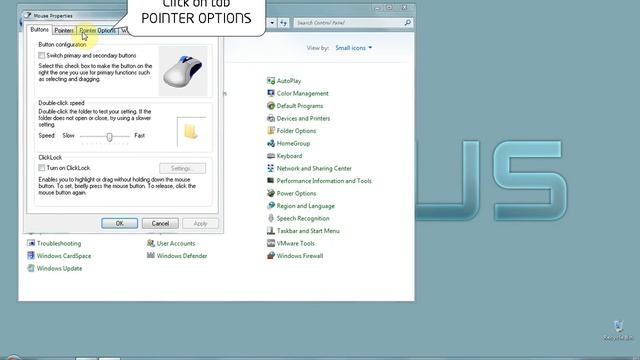Viewport: 640px width, 360px height.
Task: Open Speech Recognition microphone icon
Action: (x=271, y=218)
